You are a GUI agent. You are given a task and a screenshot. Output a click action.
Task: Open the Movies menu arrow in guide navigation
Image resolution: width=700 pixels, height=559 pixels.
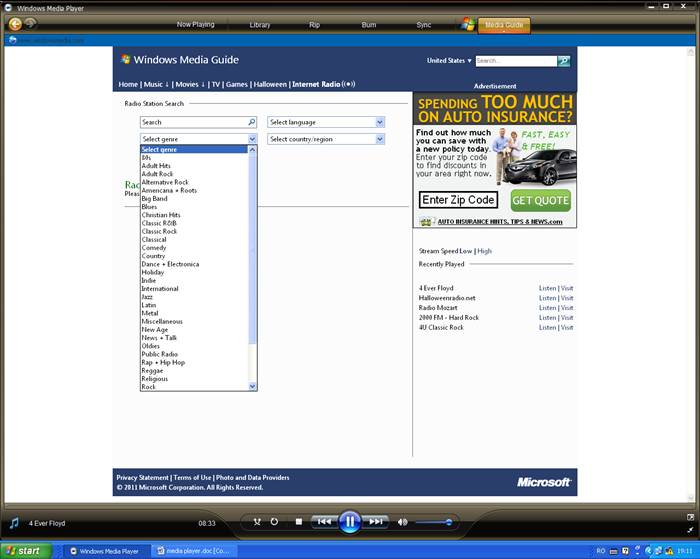point(203,84)
